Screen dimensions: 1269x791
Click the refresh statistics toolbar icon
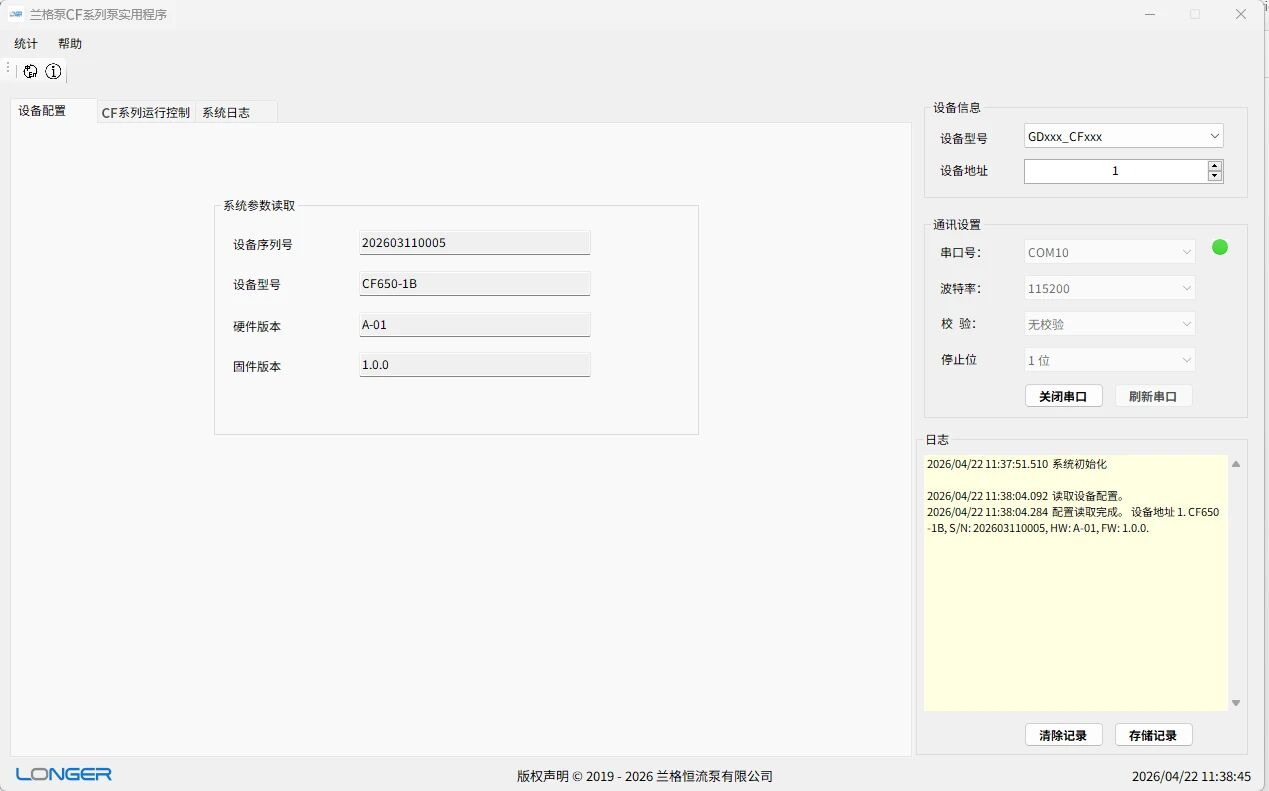(31, 71)
